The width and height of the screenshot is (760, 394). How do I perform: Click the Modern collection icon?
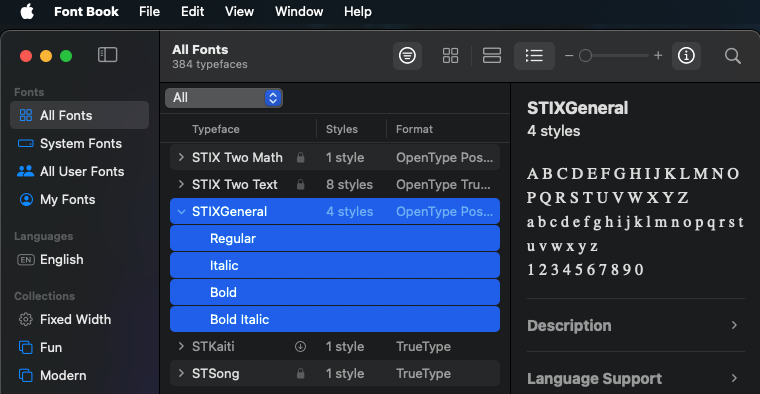[26, 376]
